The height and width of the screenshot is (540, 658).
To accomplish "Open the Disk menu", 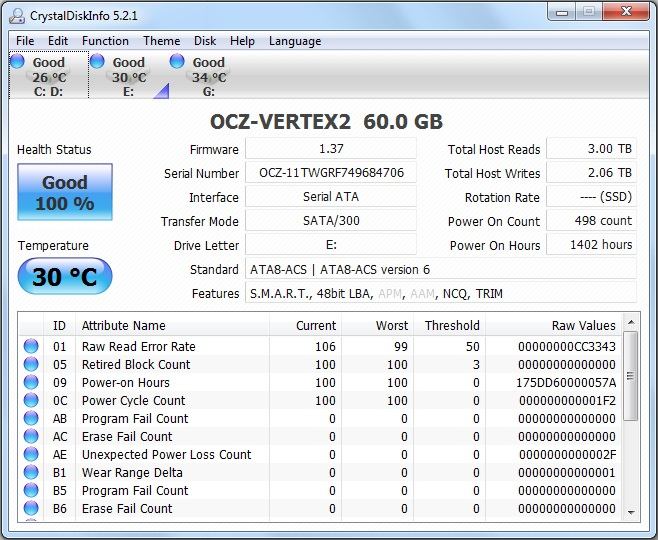I will [205, 41].
